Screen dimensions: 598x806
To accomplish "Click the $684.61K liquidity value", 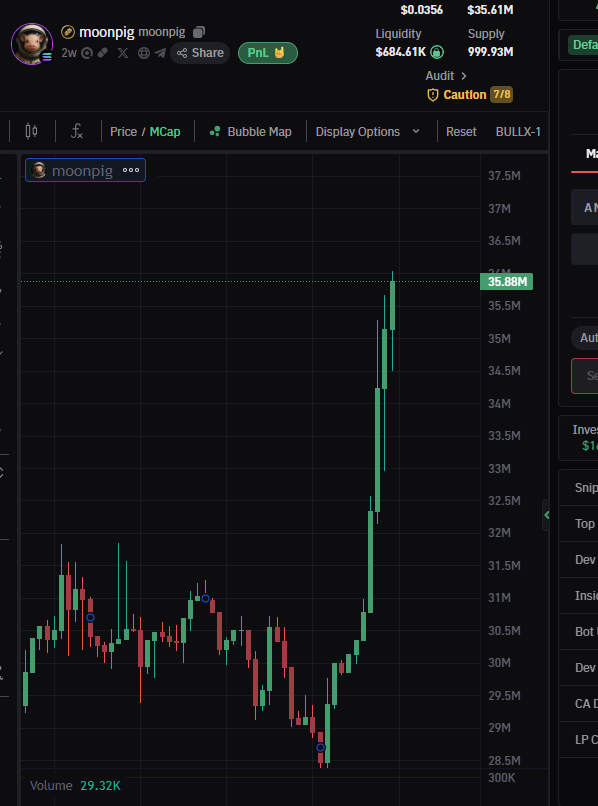I will coord(401,52).
